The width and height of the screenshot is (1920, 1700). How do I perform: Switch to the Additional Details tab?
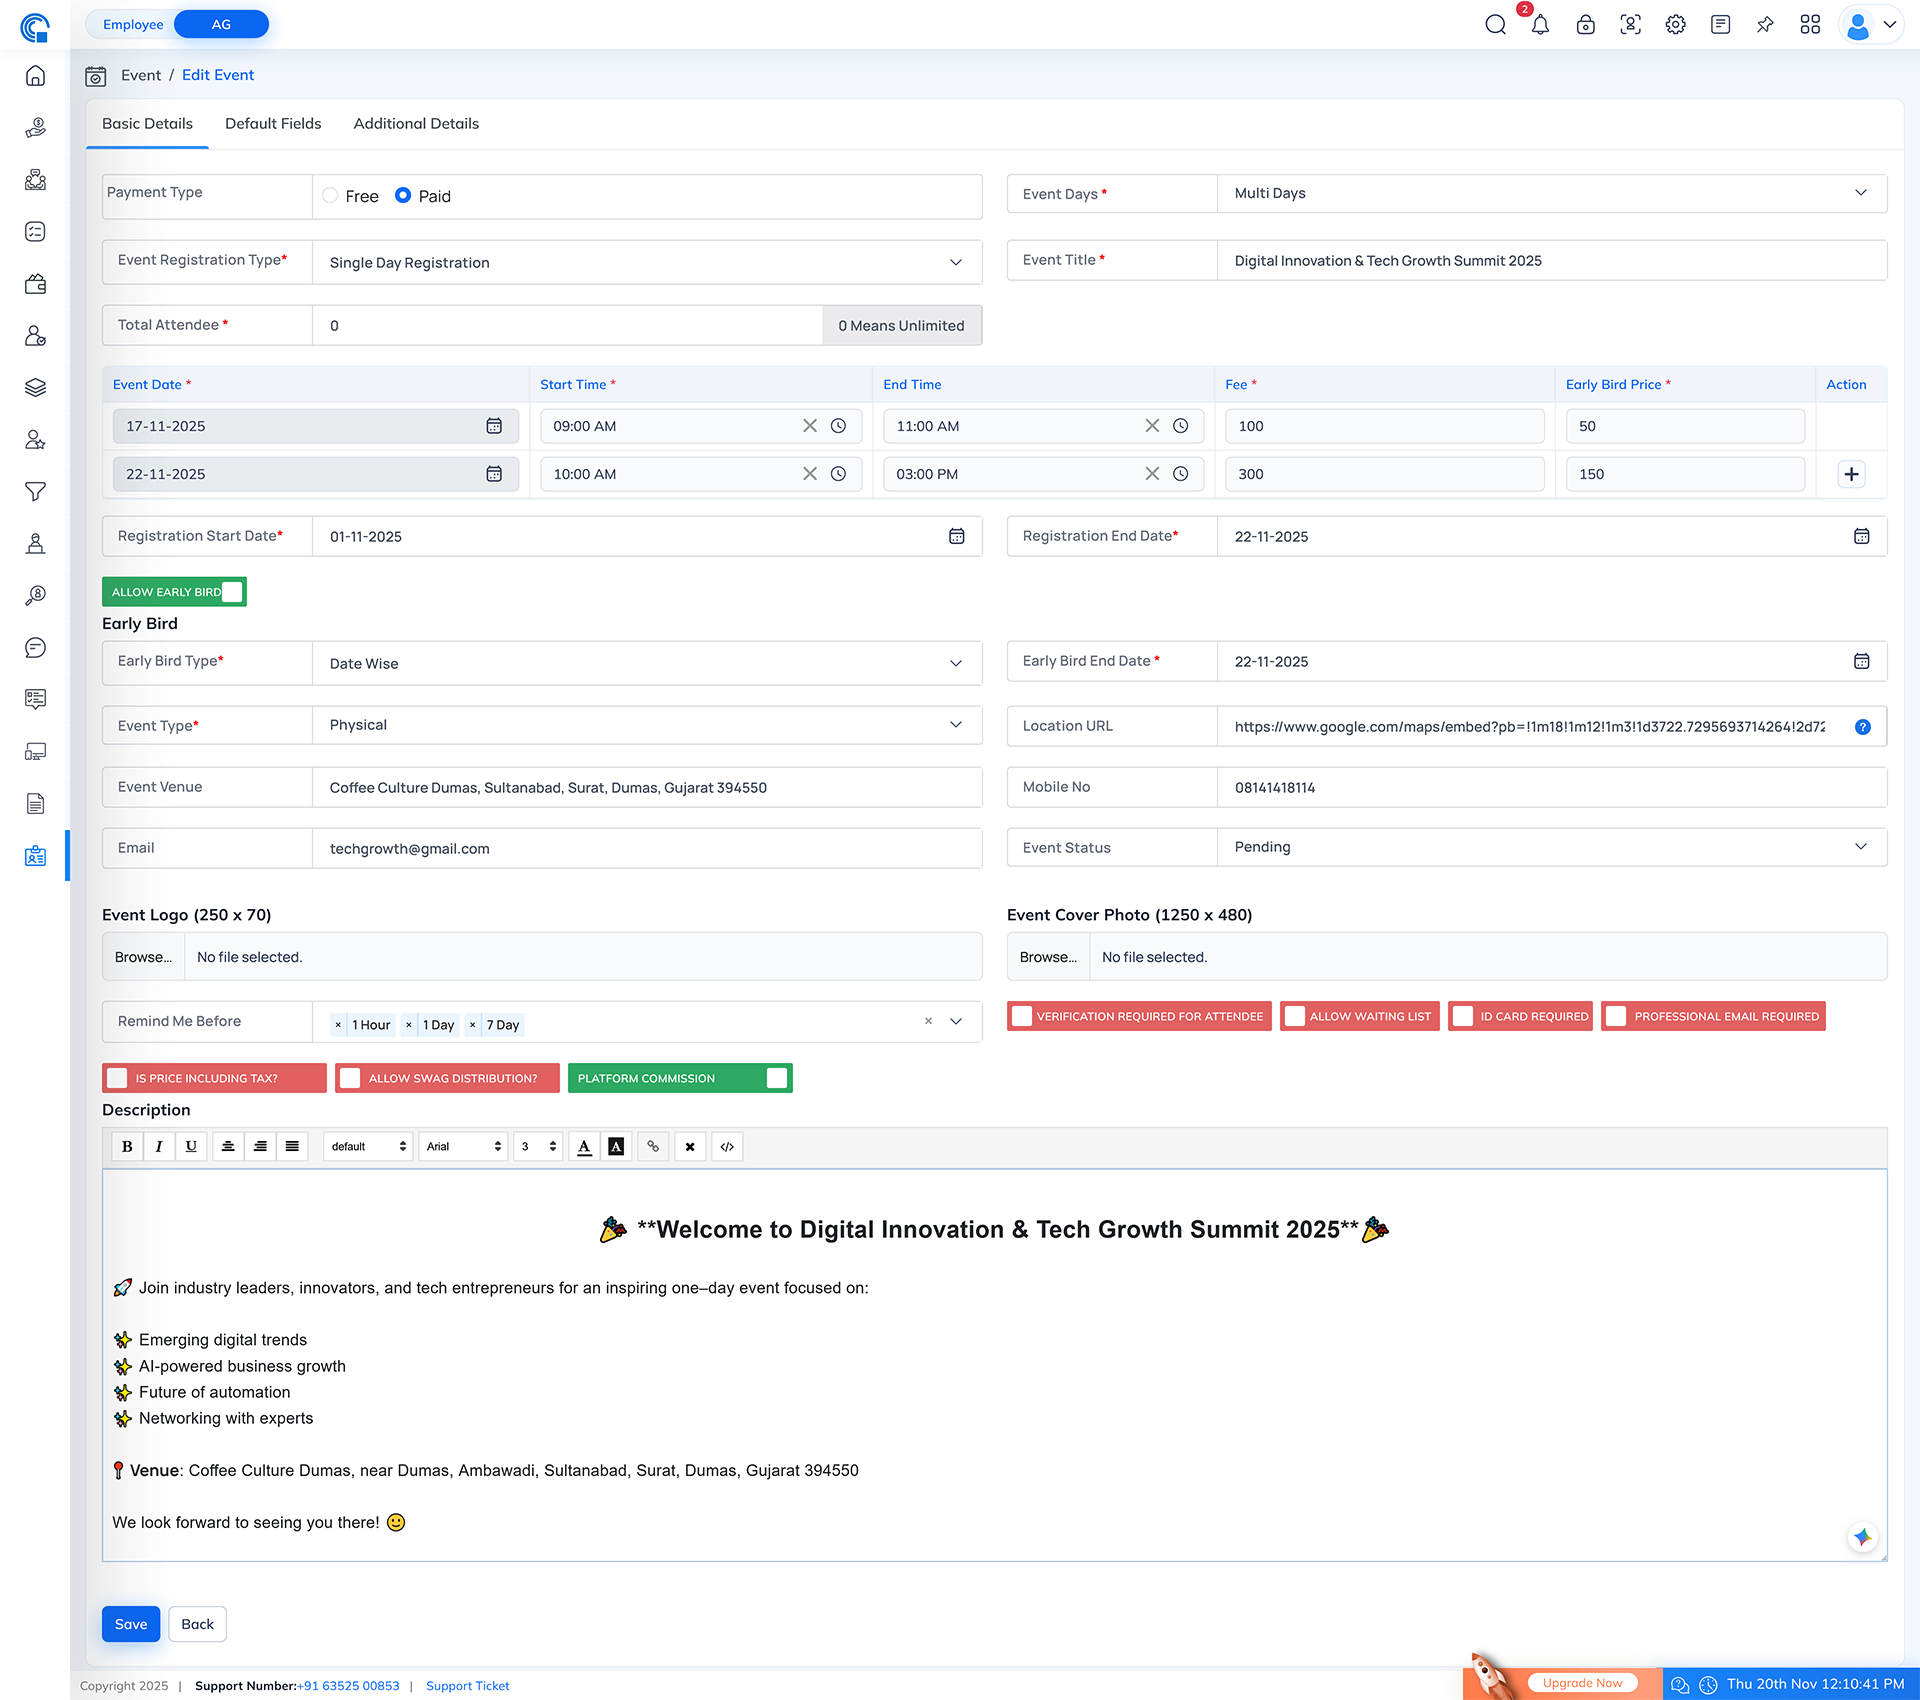[x=416, y=123]
